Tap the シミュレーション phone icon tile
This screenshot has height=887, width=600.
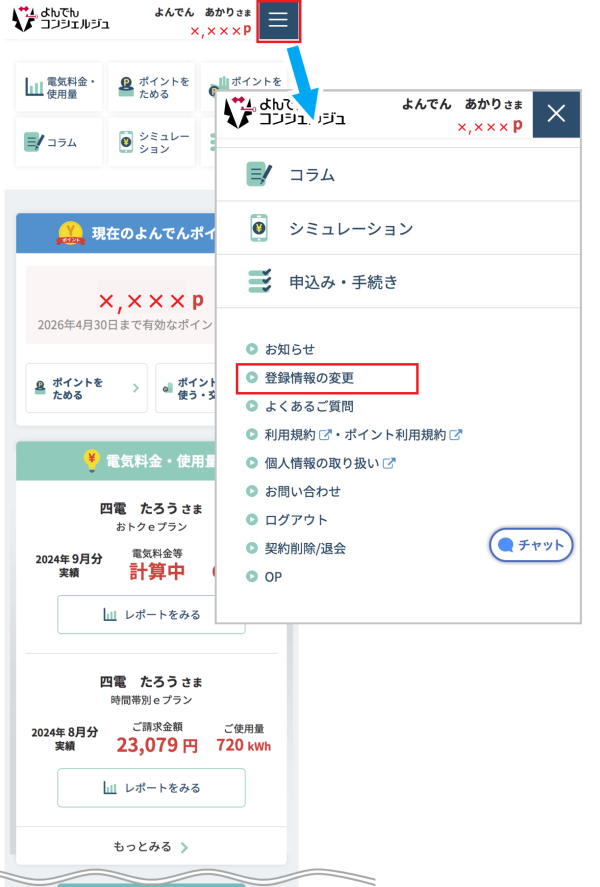pos(125,141)
